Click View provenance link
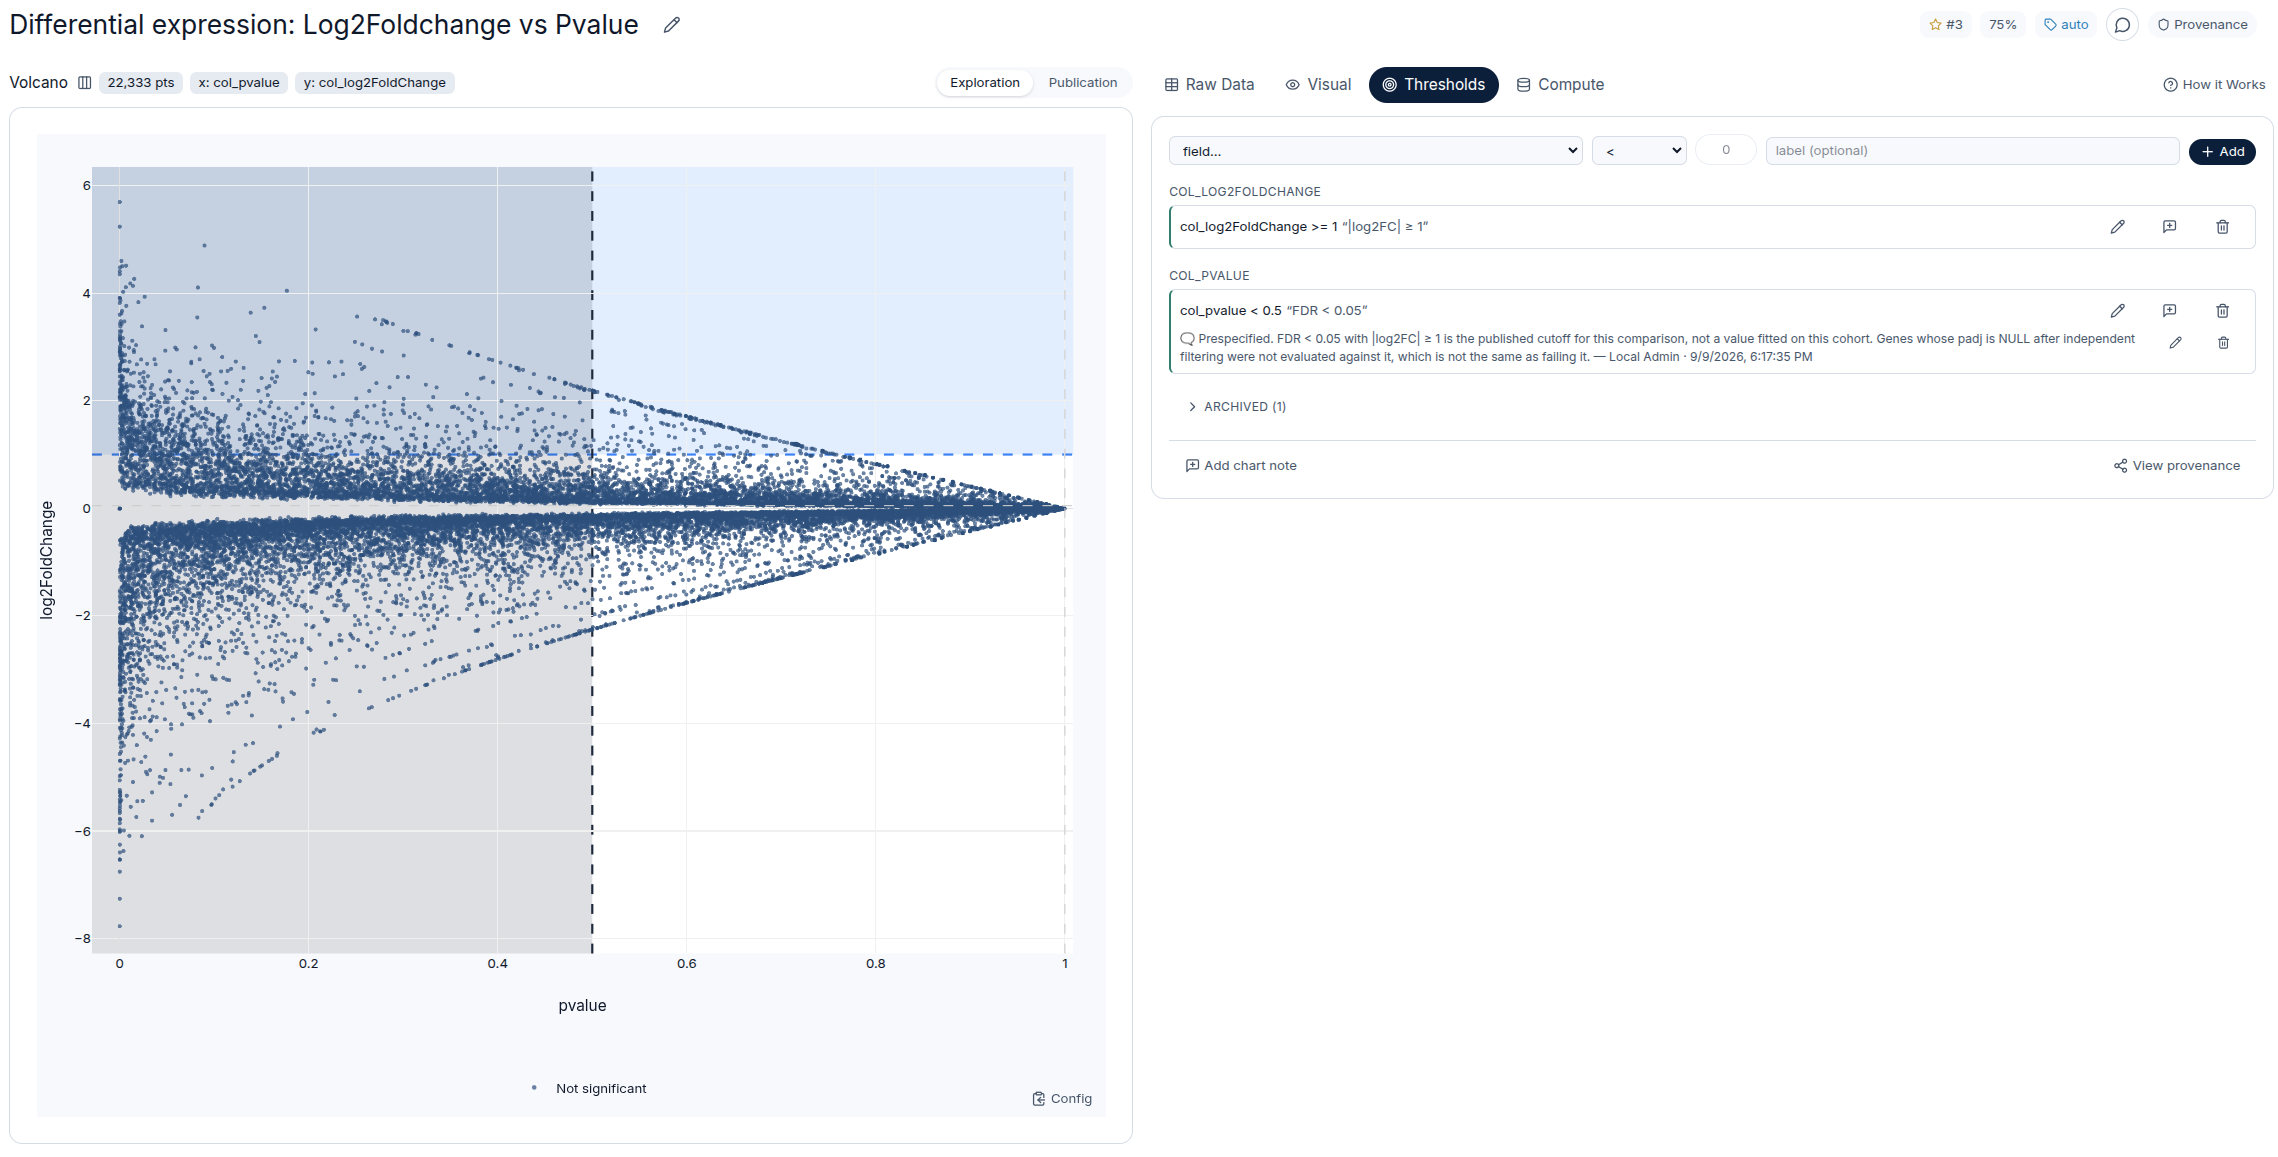The height and width of the screenshot is (1157, 2278). point(2177,466)
